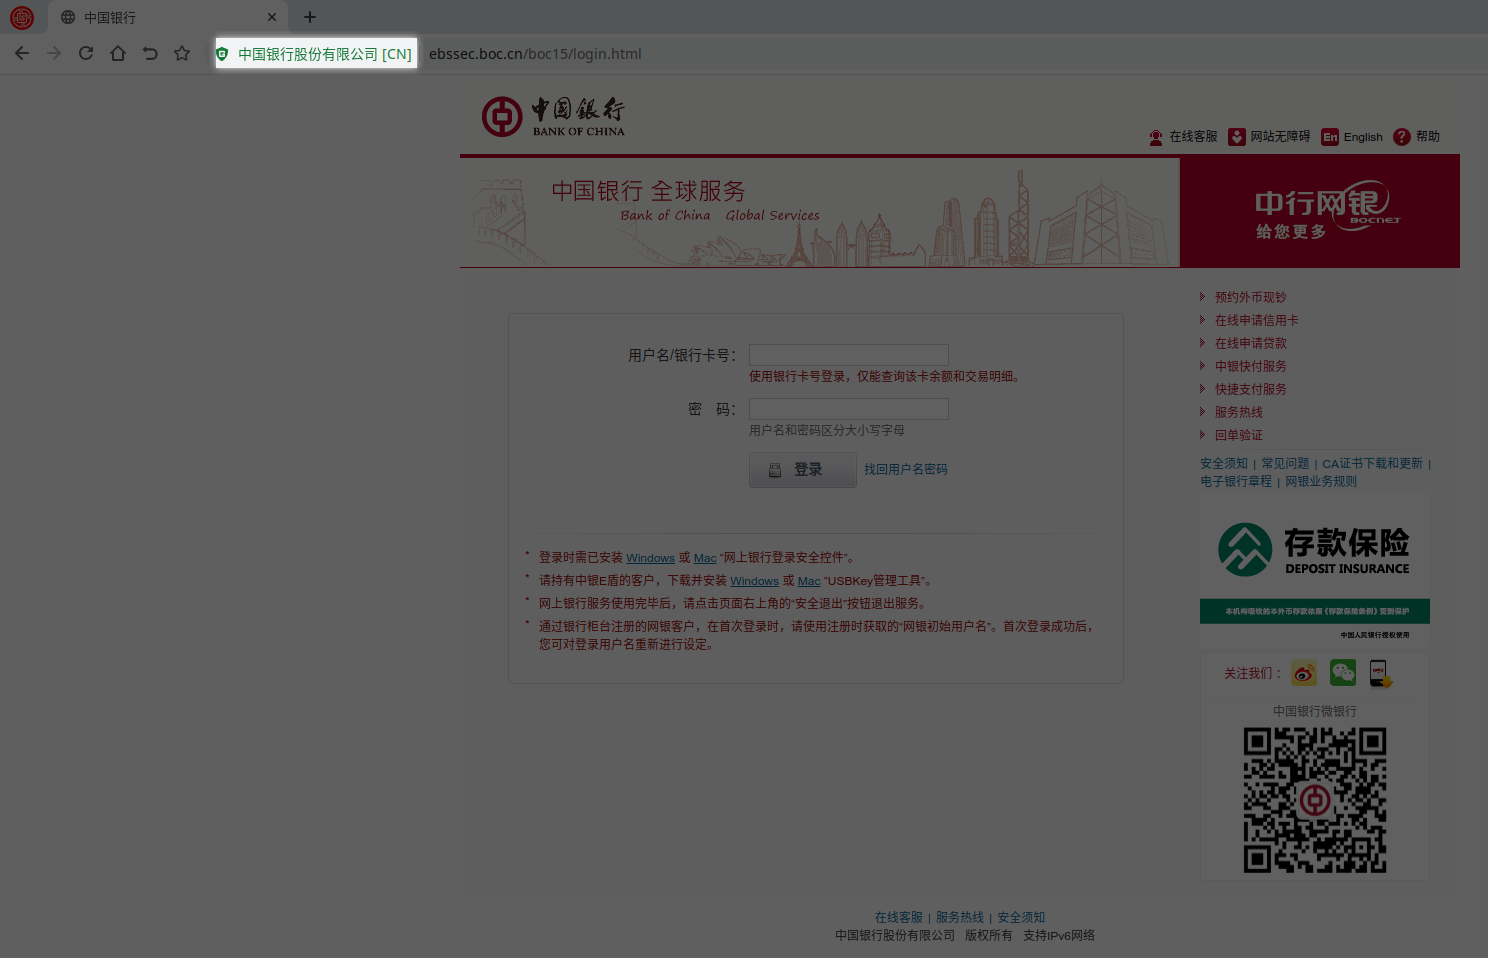Reload the page with refresh icon
1488x958 pixels.
86,54
